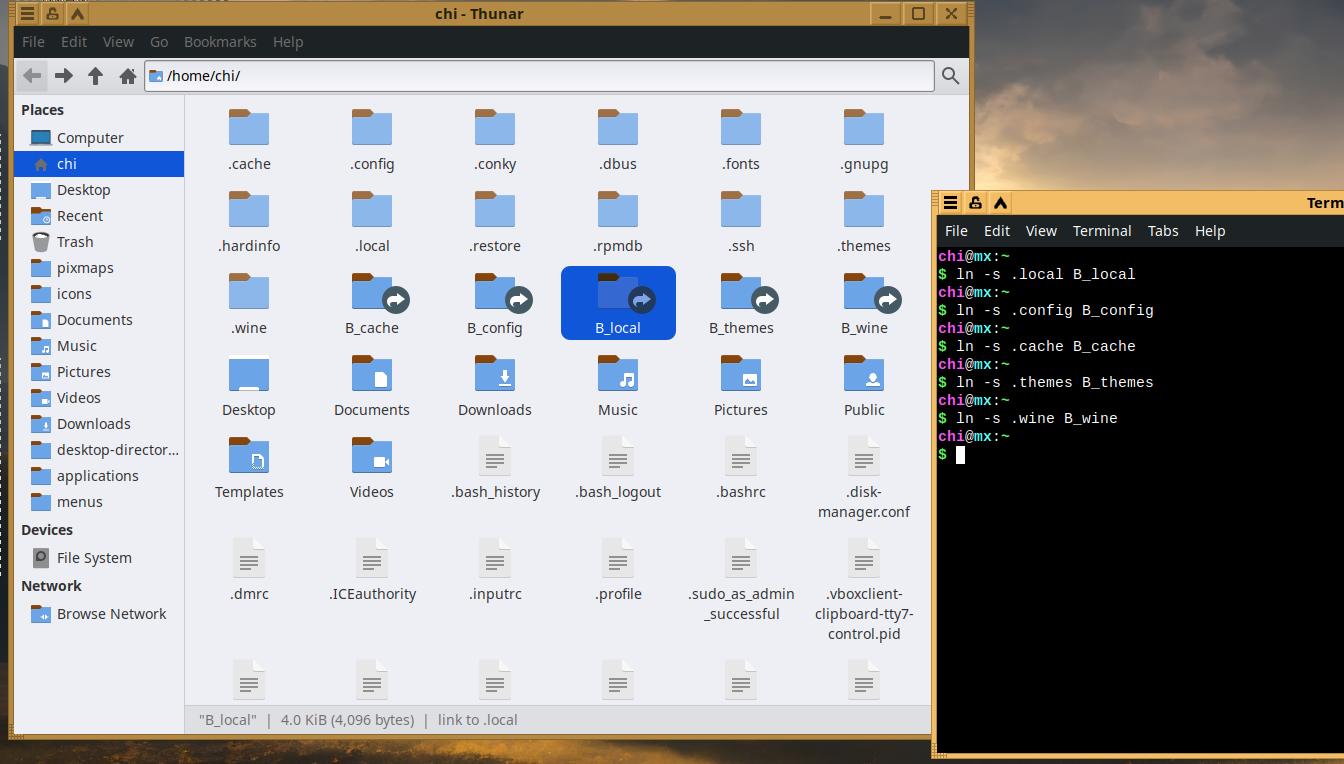1344x764 pixels.
Task: Toggle shade (roll up) on Thunar window
Action: (x=77, y=14)
